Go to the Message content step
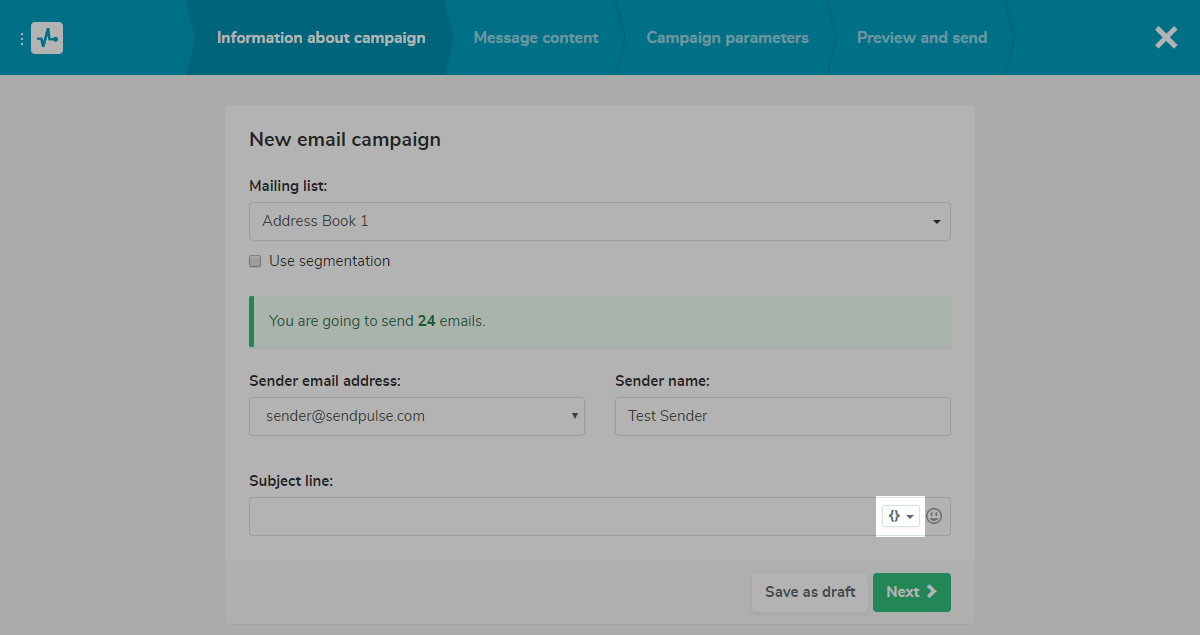Viewport: 1200px width, 635px height. pyautogui.click(x=536, y=38)
